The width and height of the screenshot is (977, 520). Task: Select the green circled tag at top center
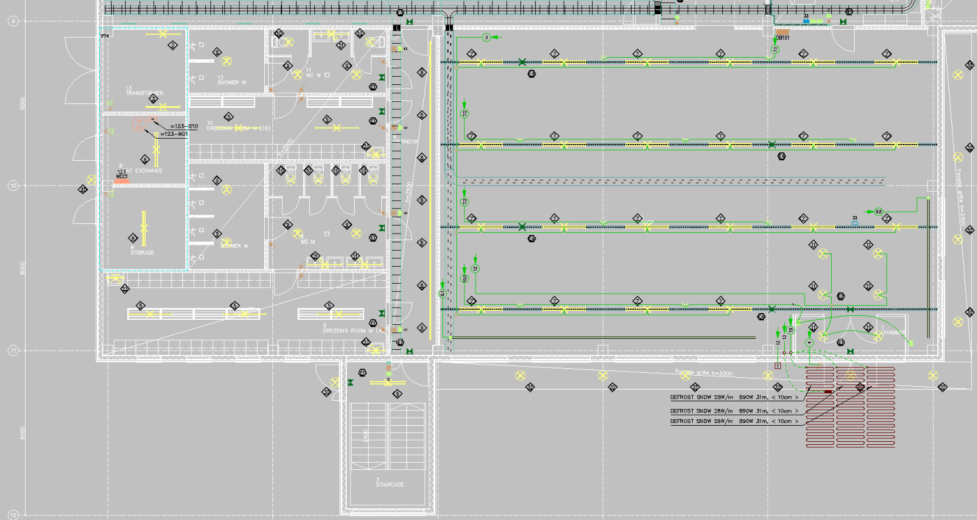[x=487, y=36]
